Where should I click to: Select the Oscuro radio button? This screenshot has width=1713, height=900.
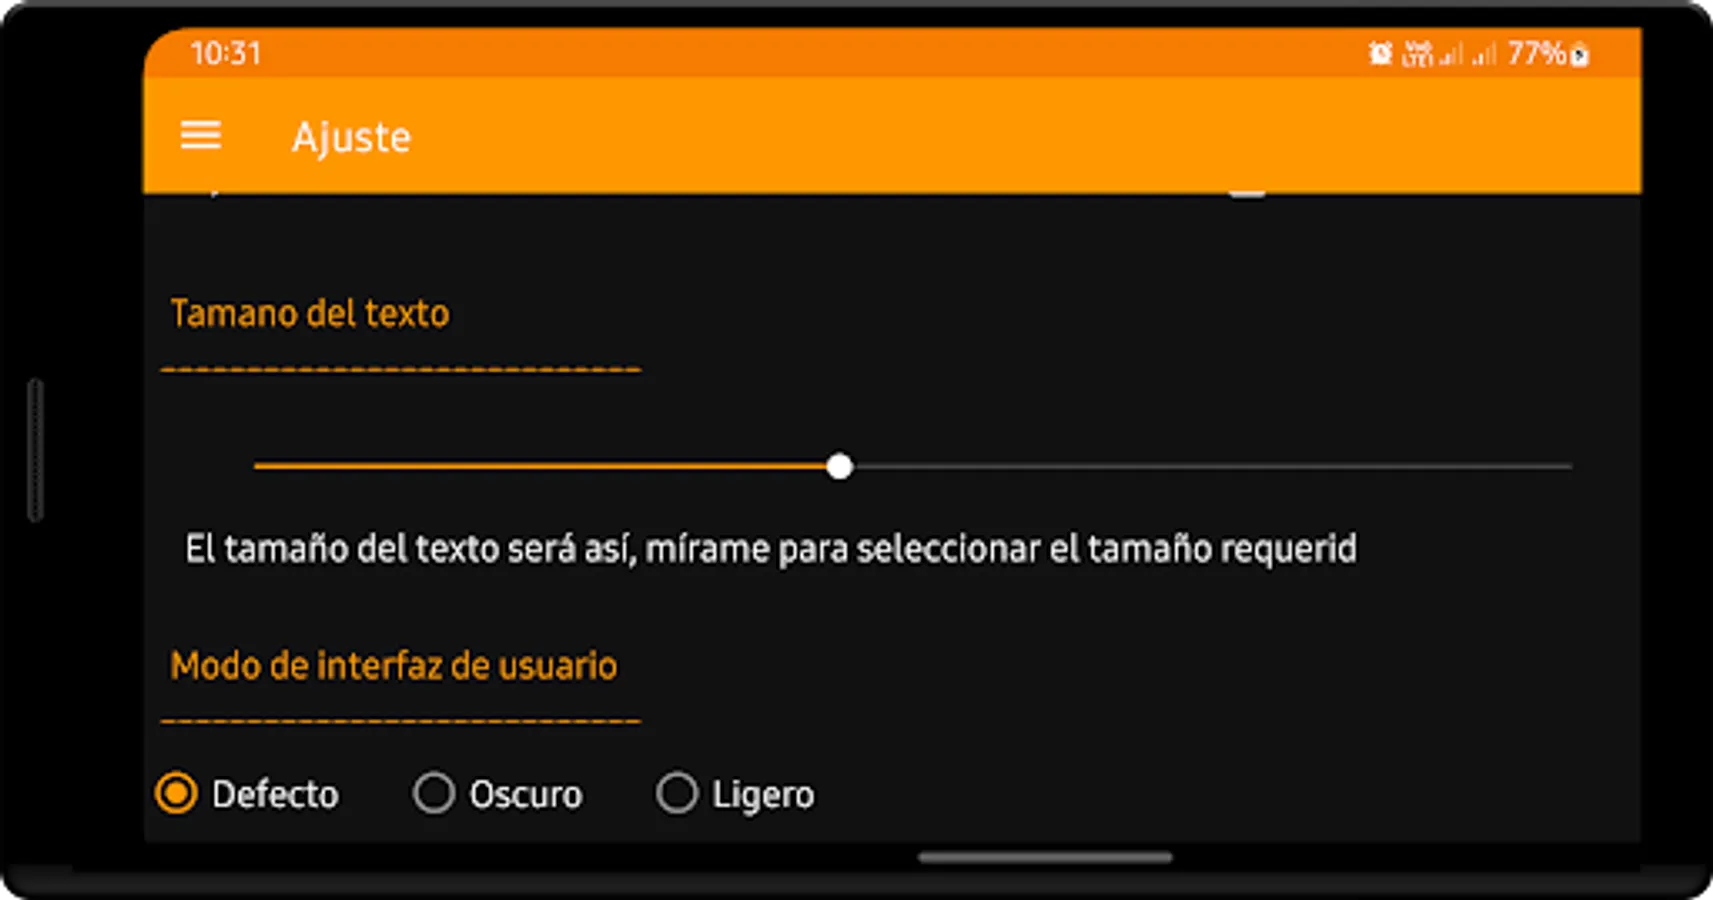click(434, 793)
